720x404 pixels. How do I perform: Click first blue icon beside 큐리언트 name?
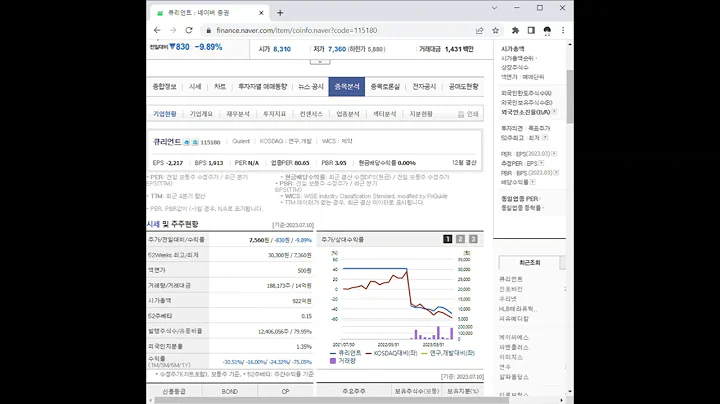pyautogui.click(x=186, y=142)
